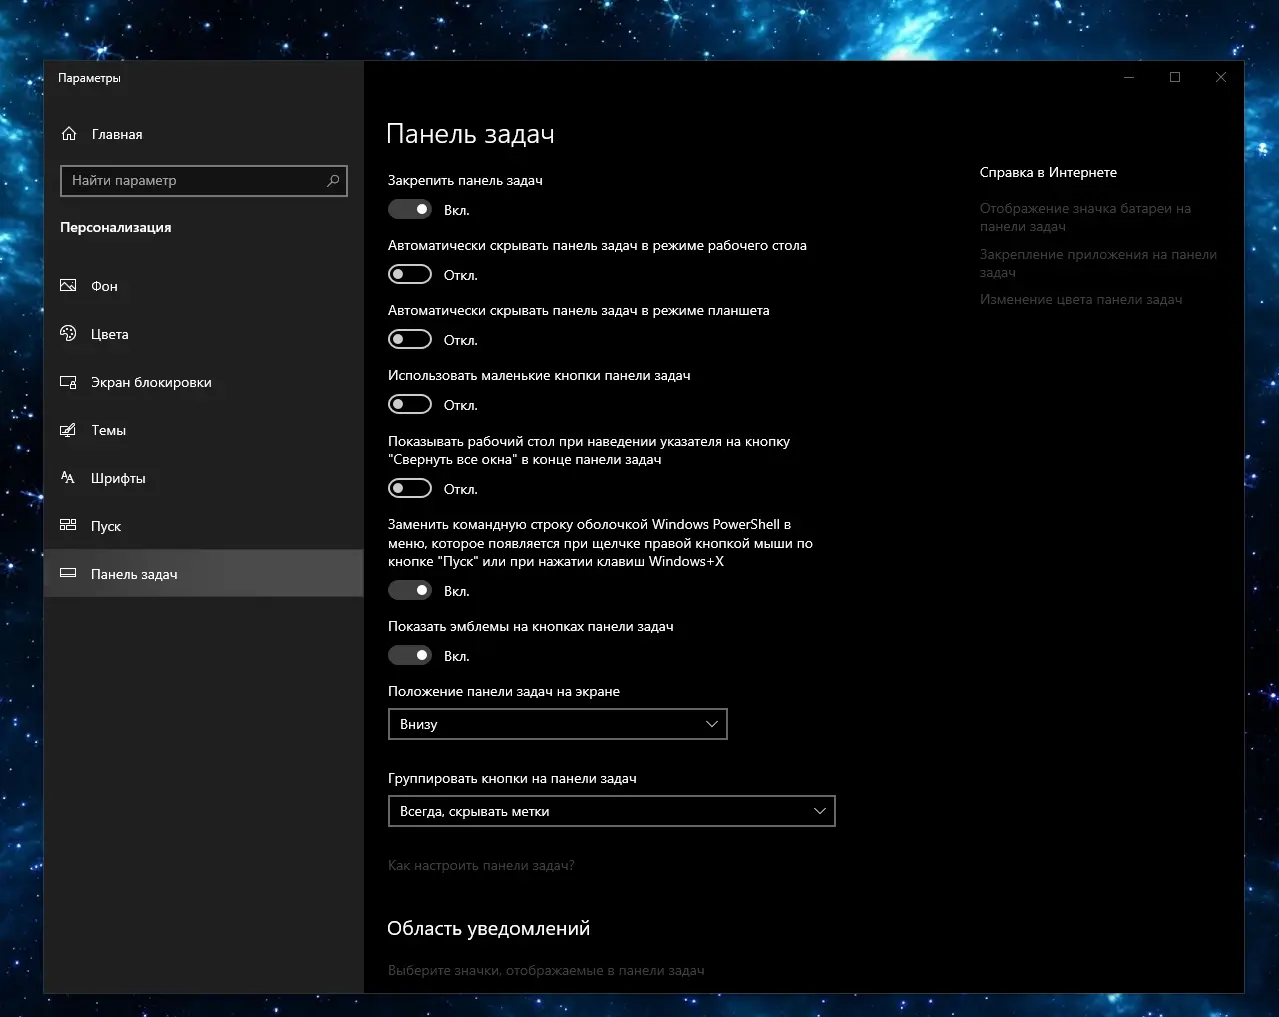Open link Выберите значки, отображаемые в панели задач

coord(546,971)
